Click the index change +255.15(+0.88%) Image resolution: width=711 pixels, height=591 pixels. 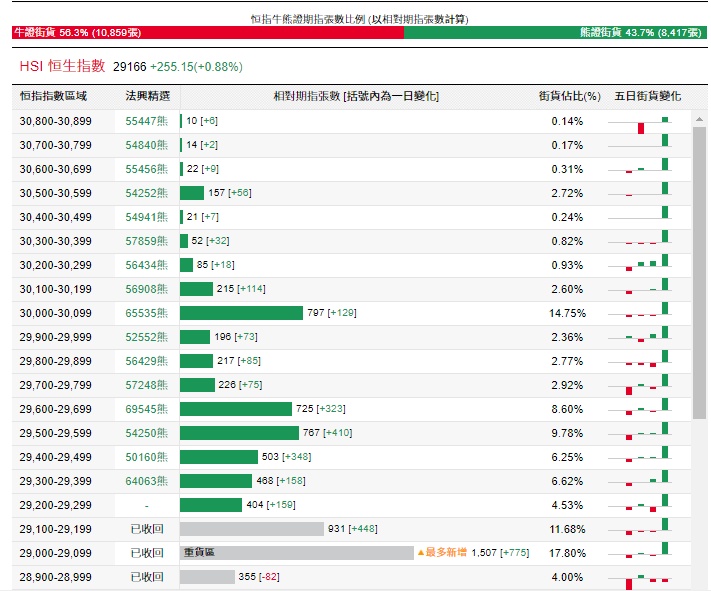pyautogui.click(x=196, y=67)
